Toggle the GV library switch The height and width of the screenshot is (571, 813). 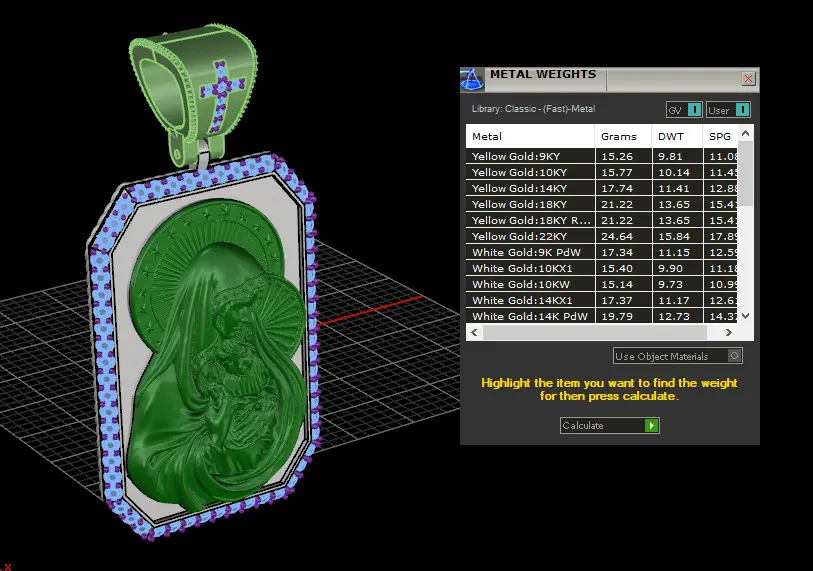684,110
